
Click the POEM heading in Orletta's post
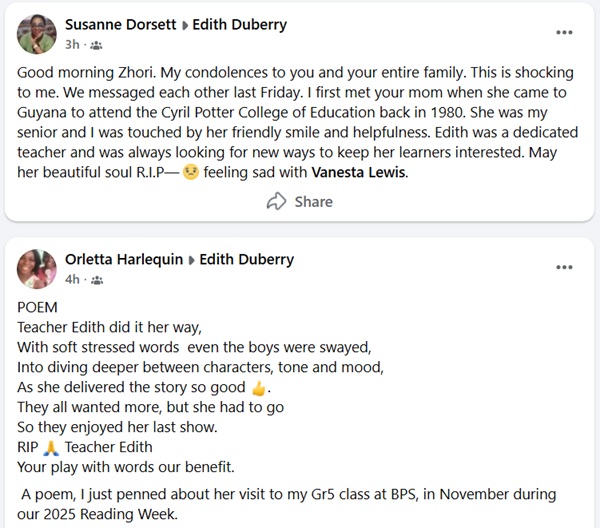[x=38, y=307]
